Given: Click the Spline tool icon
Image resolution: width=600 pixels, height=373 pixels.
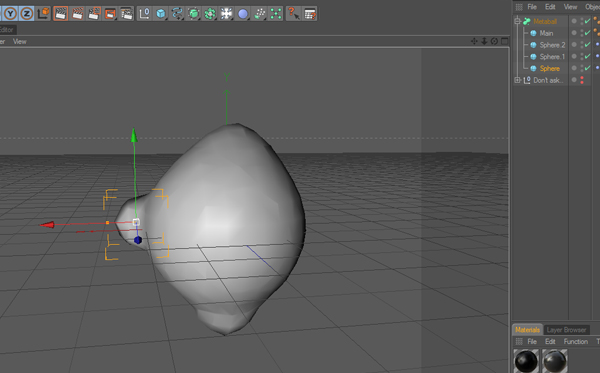Looking at the screenshot, I should click(177, 14).
